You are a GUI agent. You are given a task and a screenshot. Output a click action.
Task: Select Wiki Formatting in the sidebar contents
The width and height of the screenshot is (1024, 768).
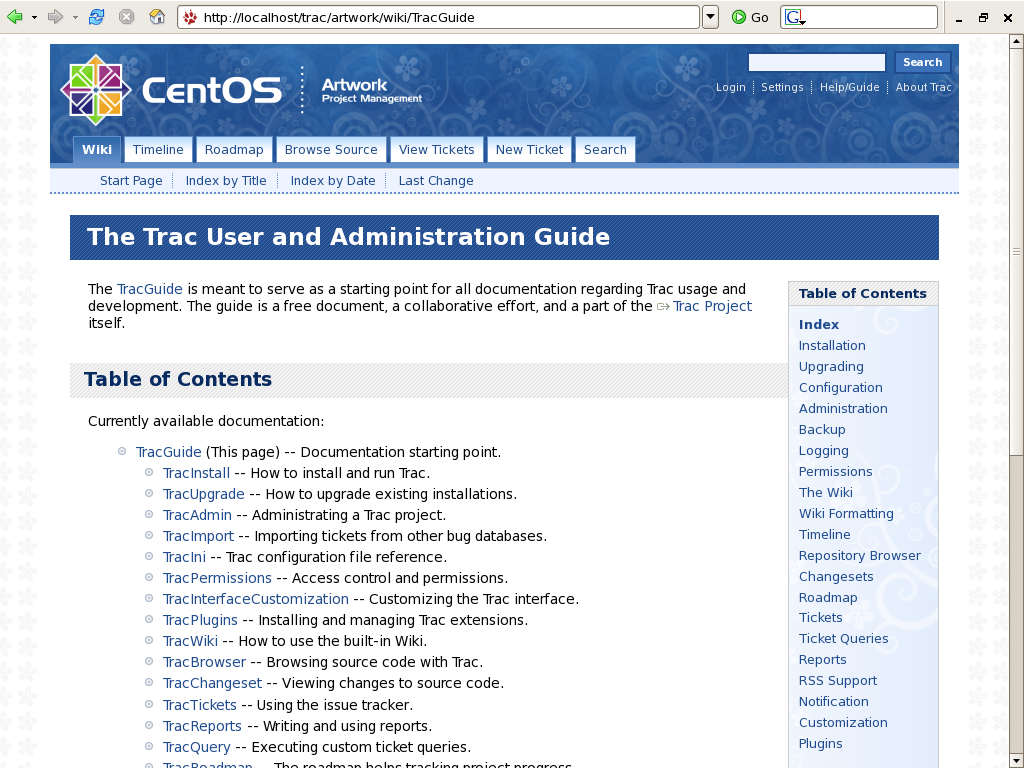coord(846,513)
